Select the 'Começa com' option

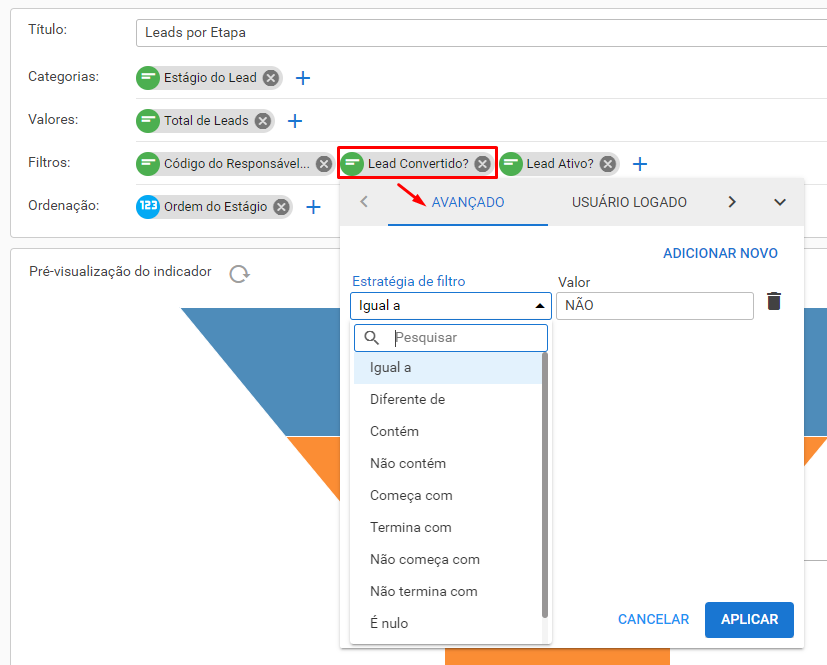coord(448,496)
